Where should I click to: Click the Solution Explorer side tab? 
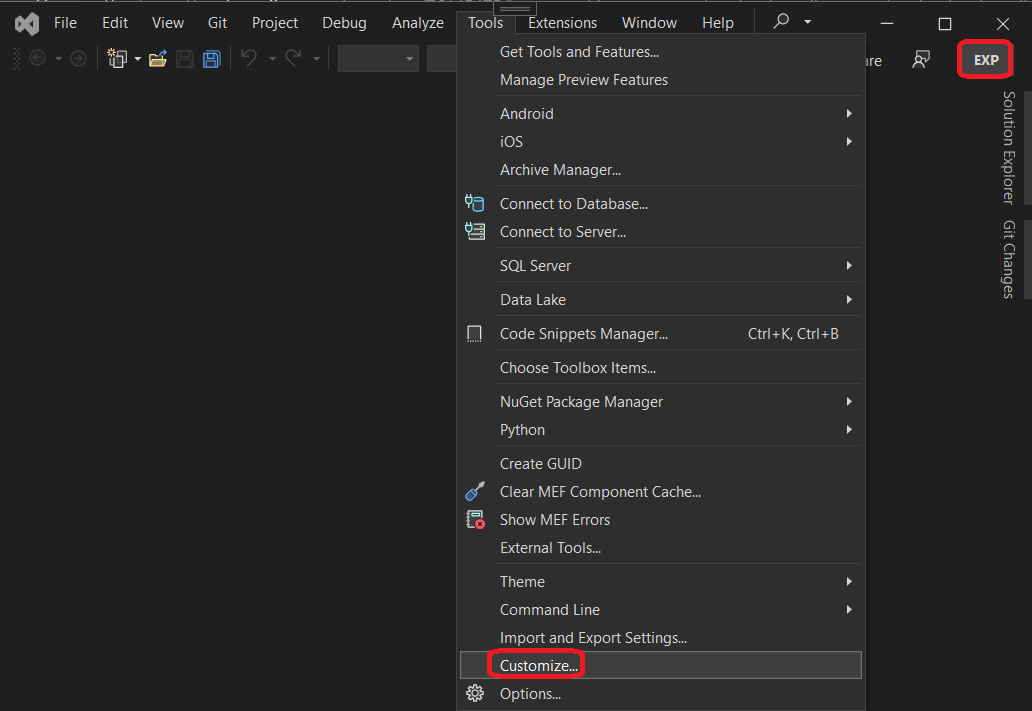click(1006, 148)
